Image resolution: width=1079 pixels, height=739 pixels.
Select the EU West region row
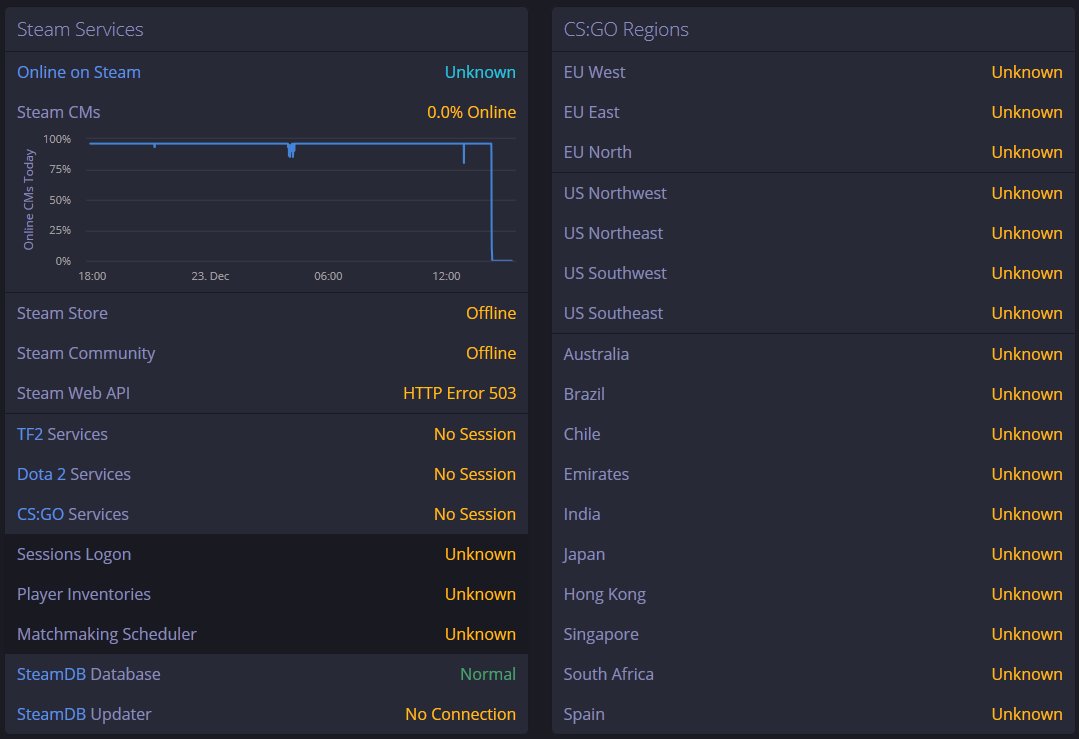[x=594, y=72]
